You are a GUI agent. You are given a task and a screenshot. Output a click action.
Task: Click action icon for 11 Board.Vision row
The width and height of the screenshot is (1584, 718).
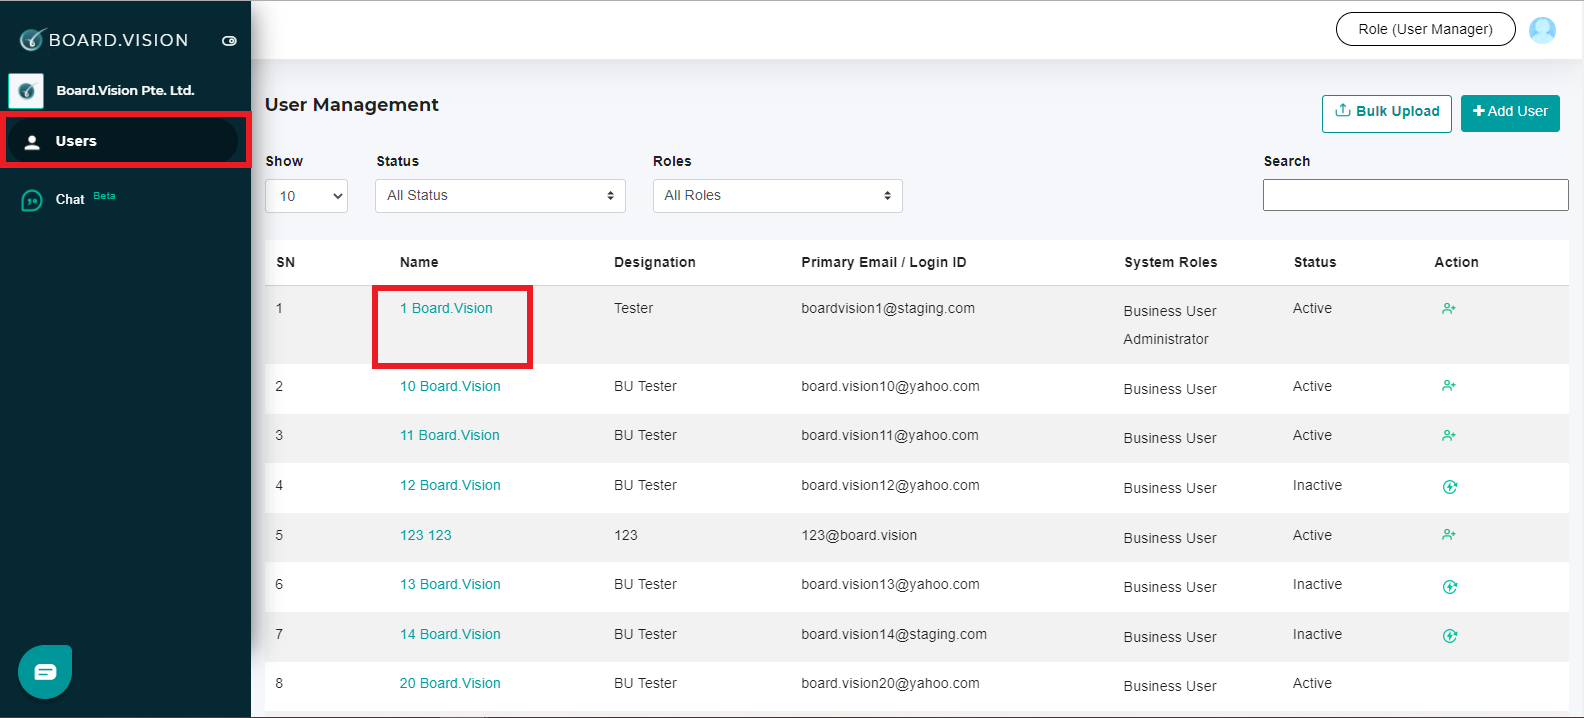click(x=1449, y=436)
